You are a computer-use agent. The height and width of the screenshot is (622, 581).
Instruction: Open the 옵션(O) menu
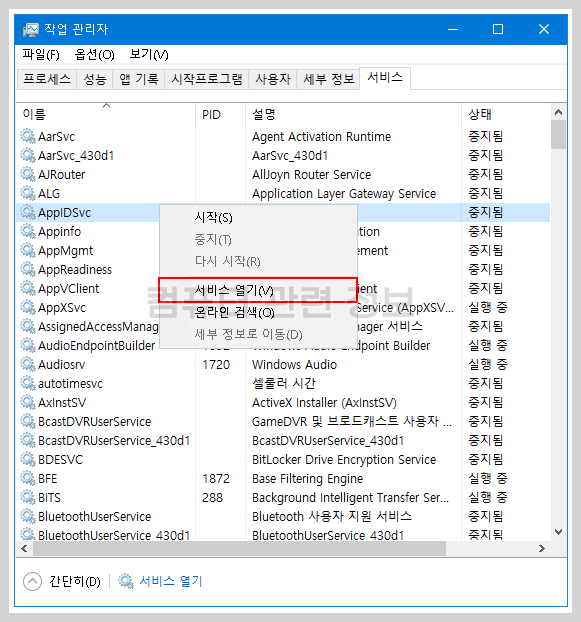[95, 54]
